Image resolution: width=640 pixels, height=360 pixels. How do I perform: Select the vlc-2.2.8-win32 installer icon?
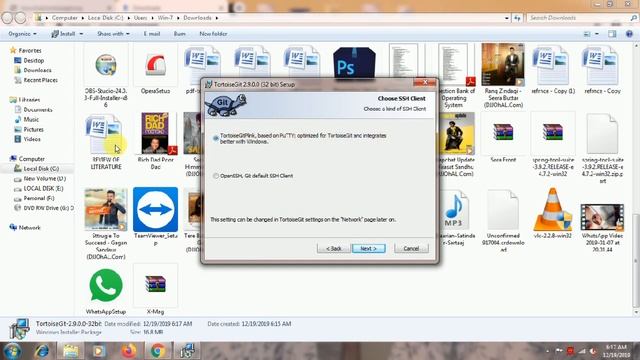(x=553, y=209)
